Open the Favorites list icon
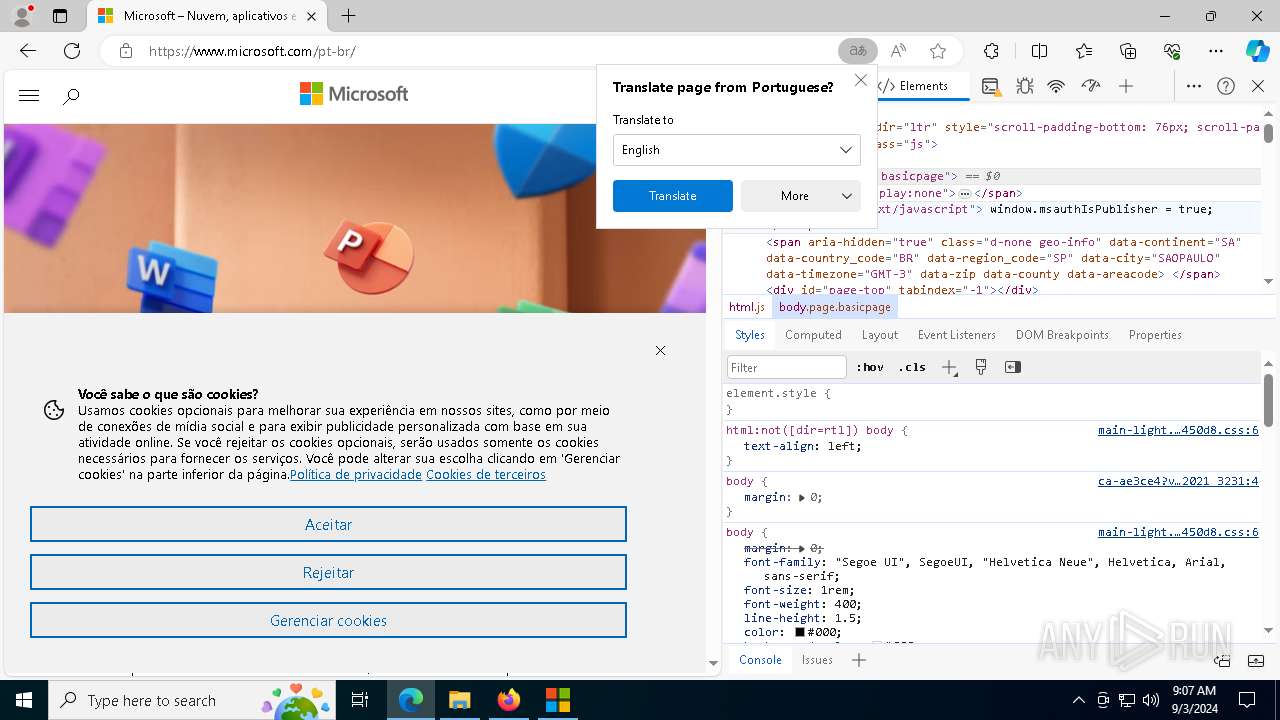The width and height of the screenshot is (1280, 720). (x=1084, y=51)
